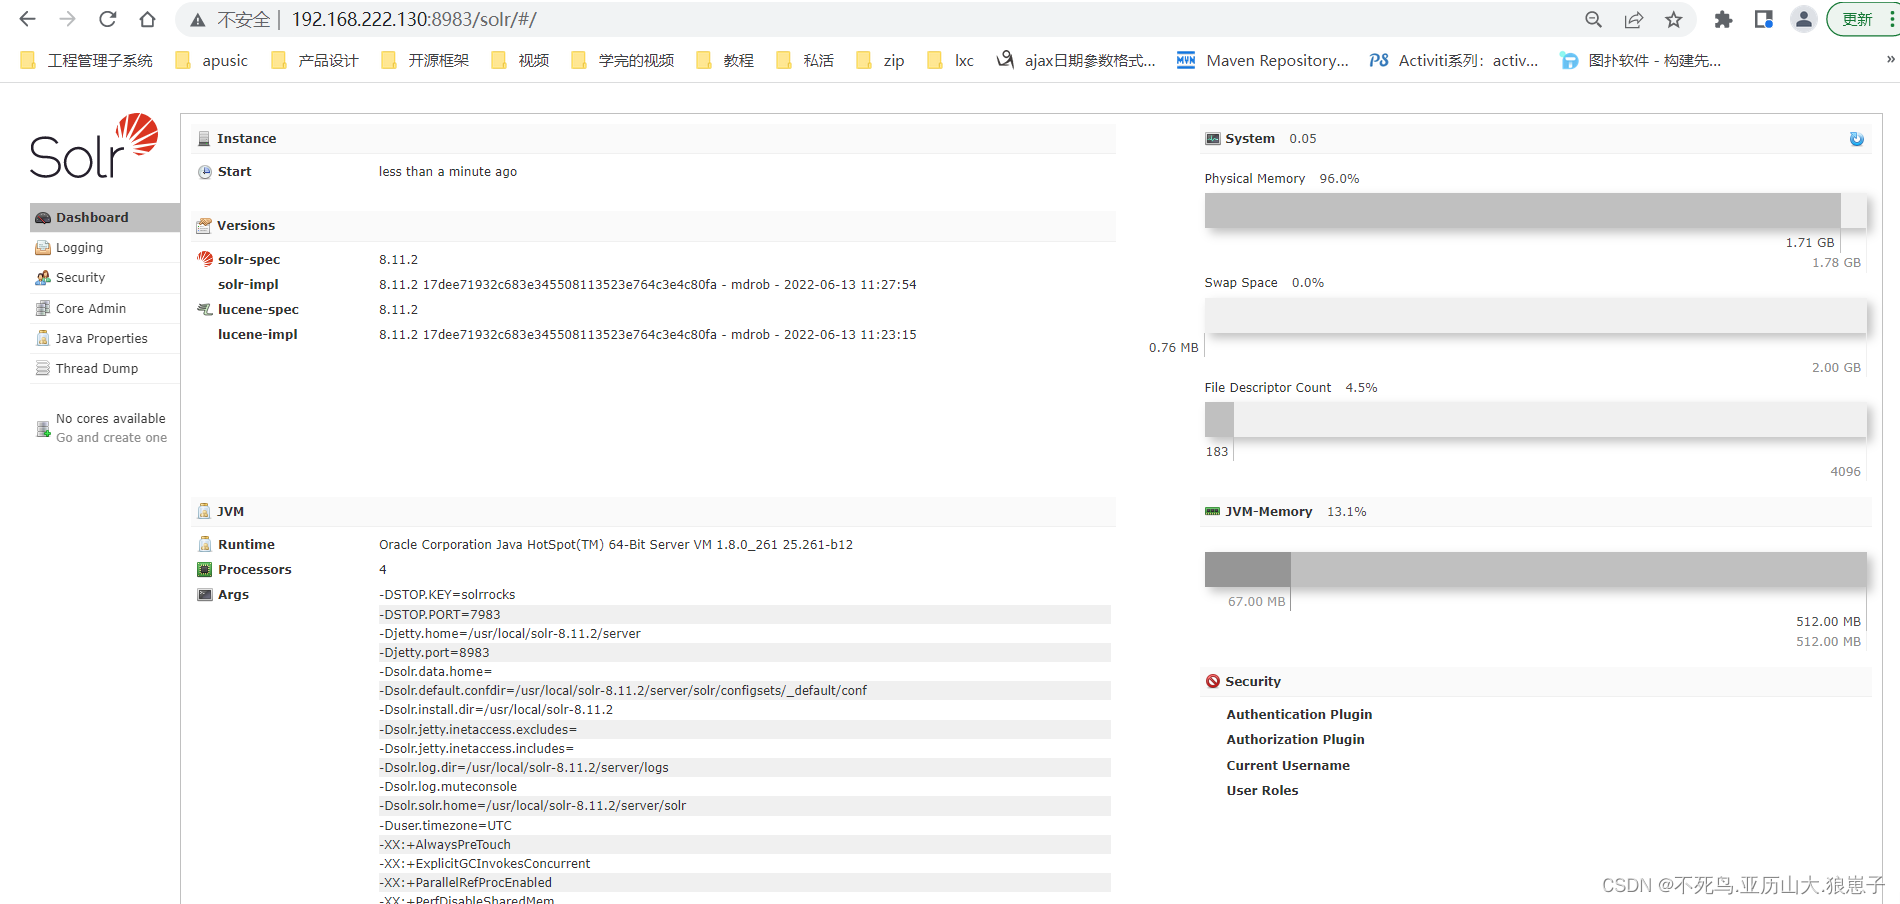Refresh System stats with the blue refresh icon
The image size is (1900, 904).
click(x=1857, y=139)
